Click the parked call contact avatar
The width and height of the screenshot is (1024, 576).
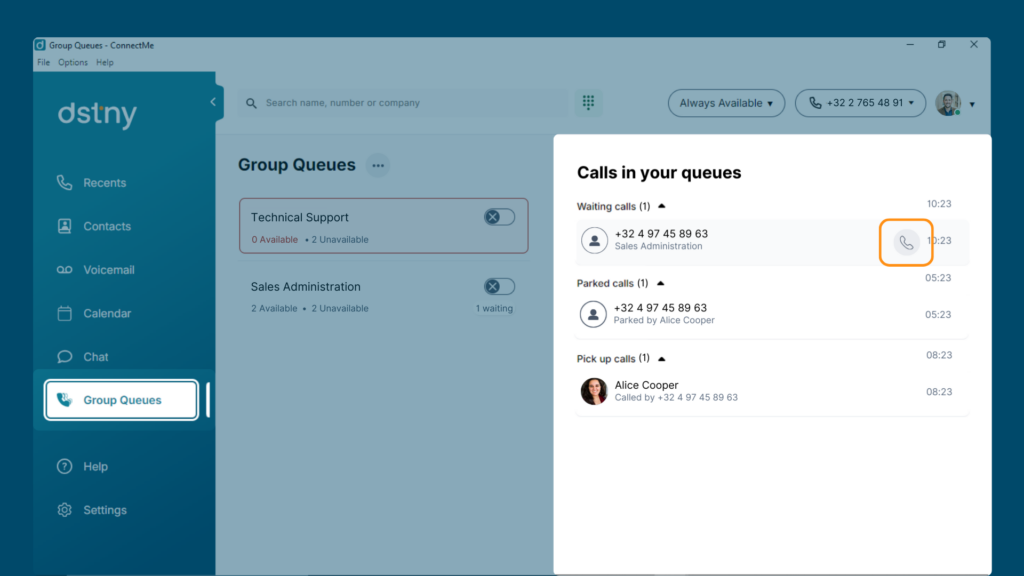coord(593,314)
